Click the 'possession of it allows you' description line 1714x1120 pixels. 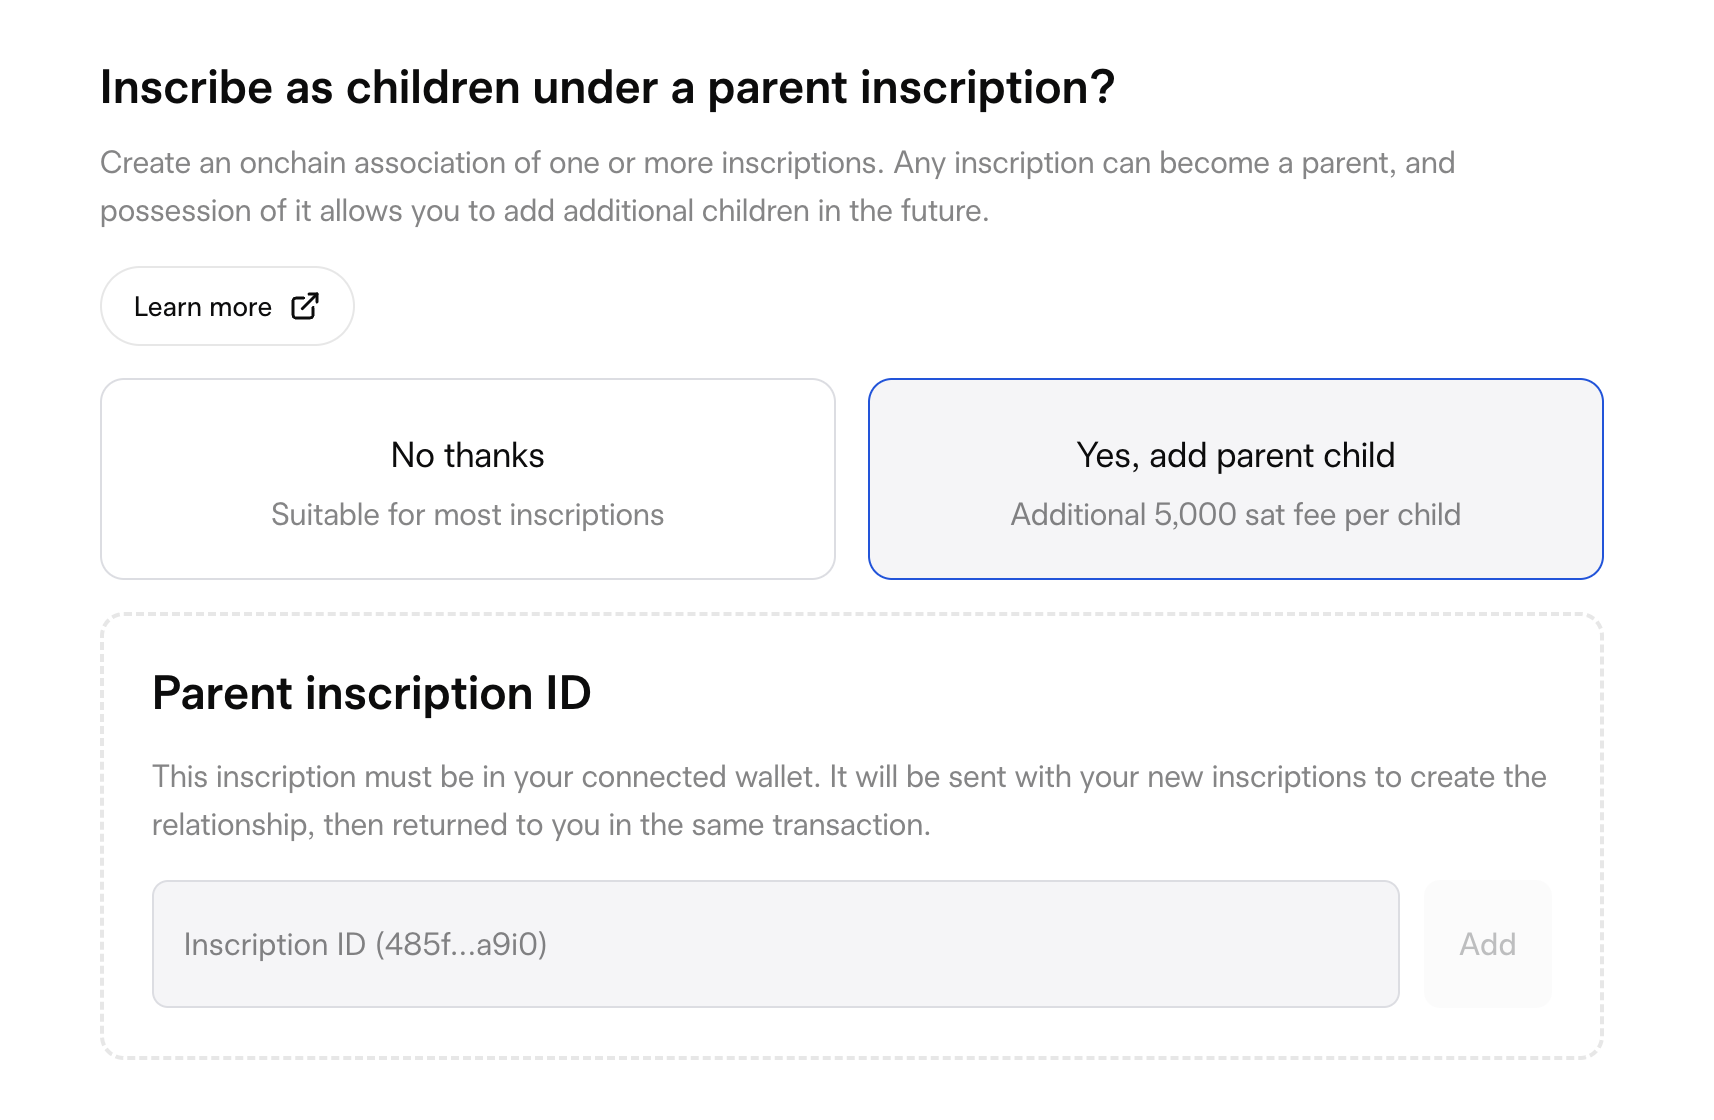[x=544, y=211]
